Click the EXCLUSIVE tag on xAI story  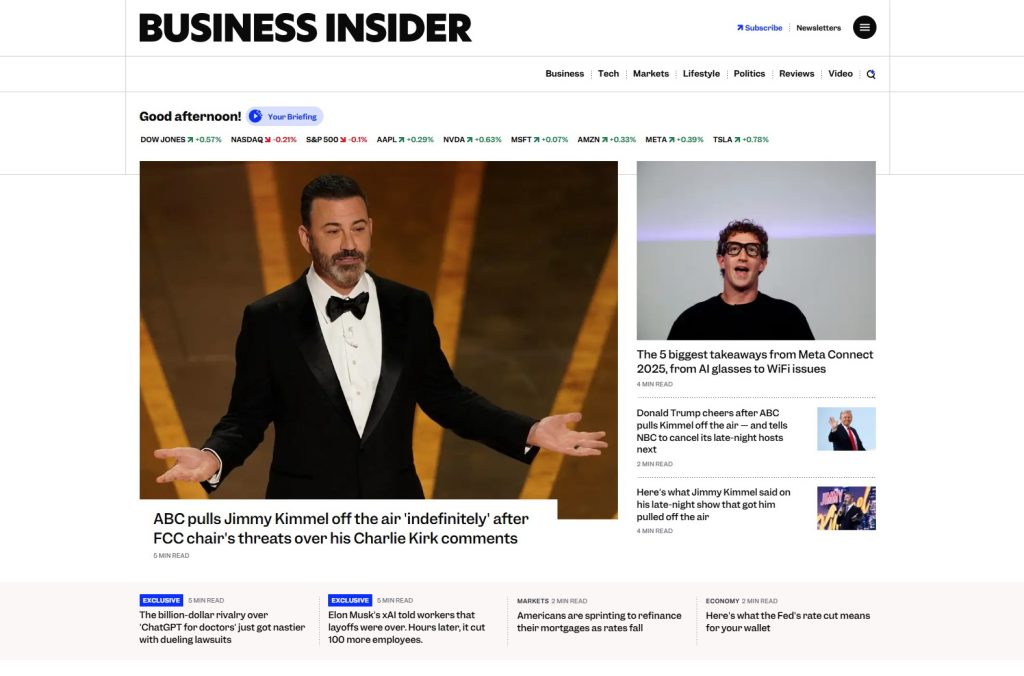tap(349, 600)
